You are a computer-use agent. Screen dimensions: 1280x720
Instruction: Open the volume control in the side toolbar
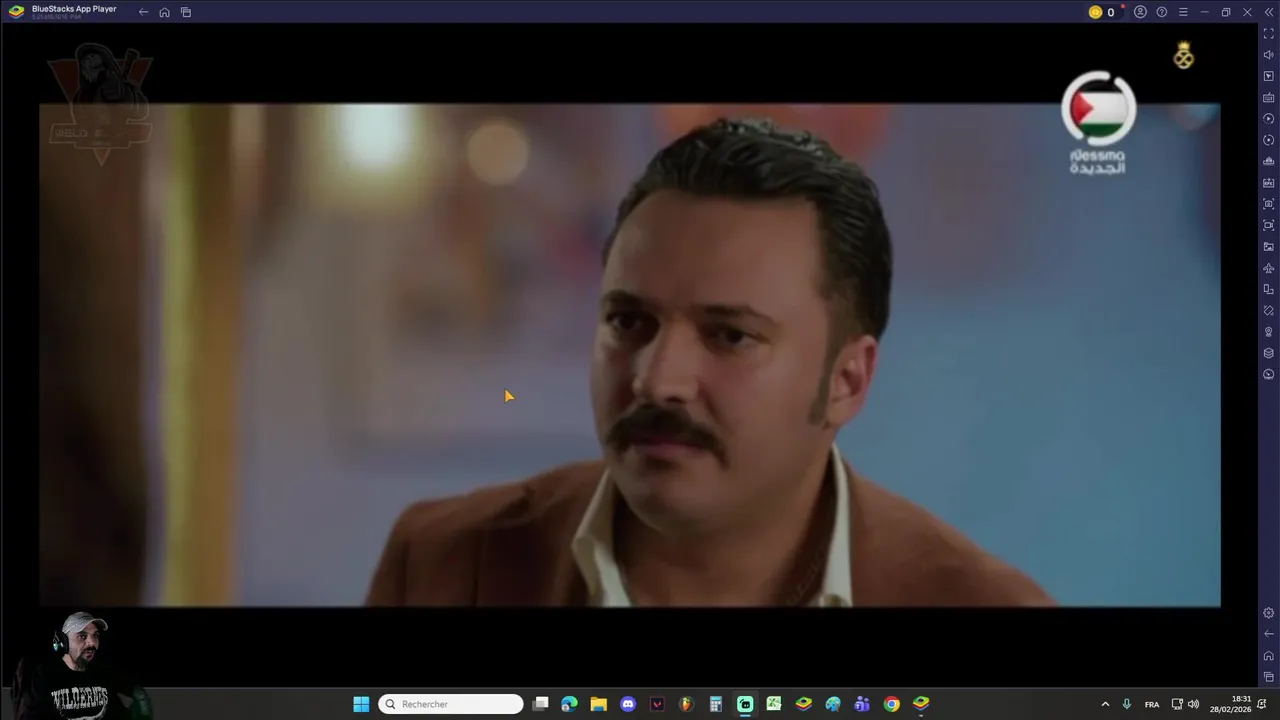[x=1269, y=55]
